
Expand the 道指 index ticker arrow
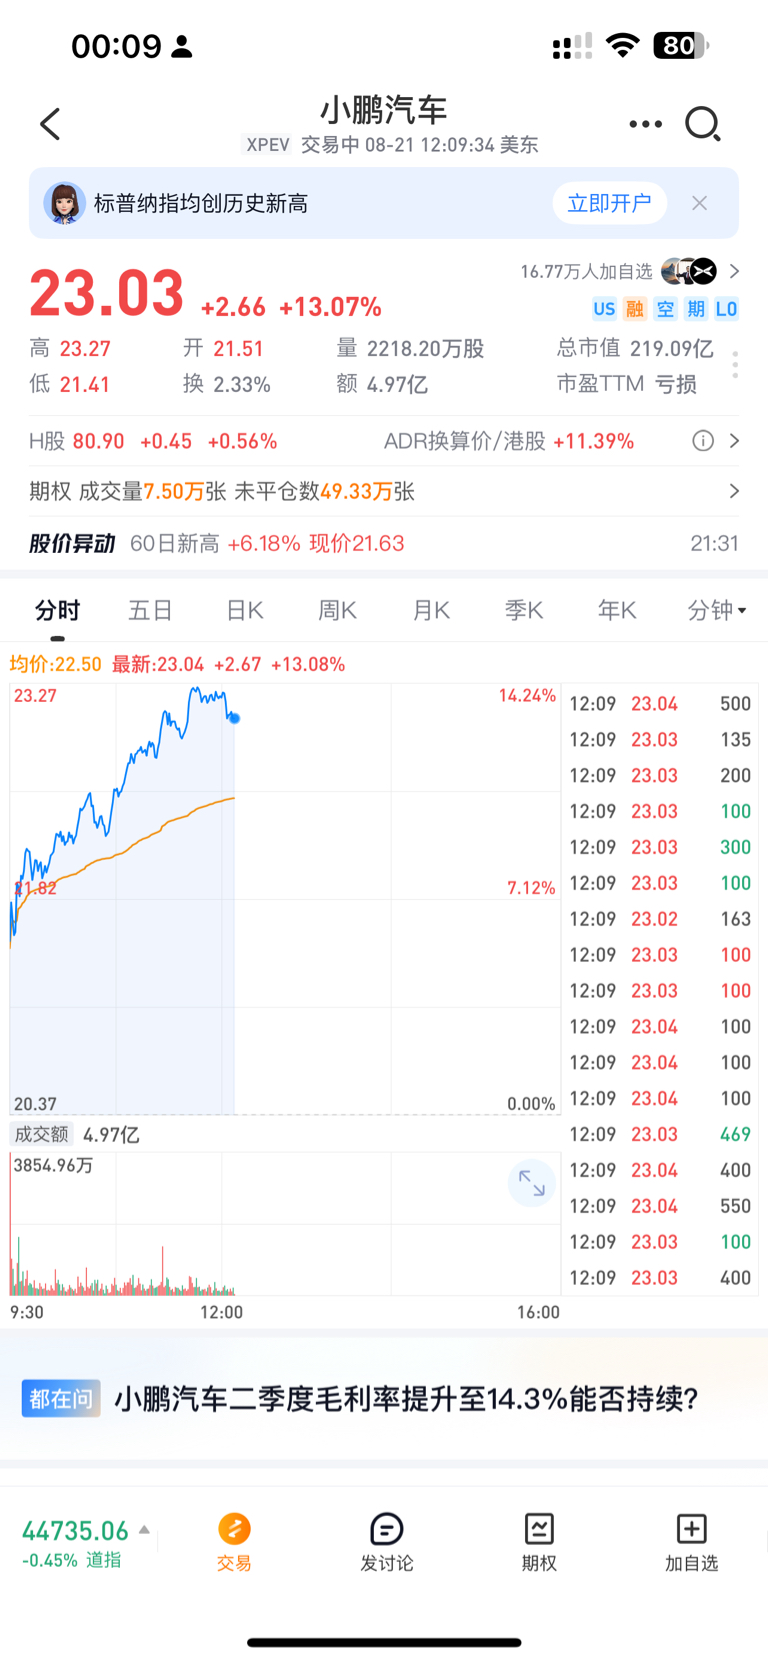(x=144, y=1529)
